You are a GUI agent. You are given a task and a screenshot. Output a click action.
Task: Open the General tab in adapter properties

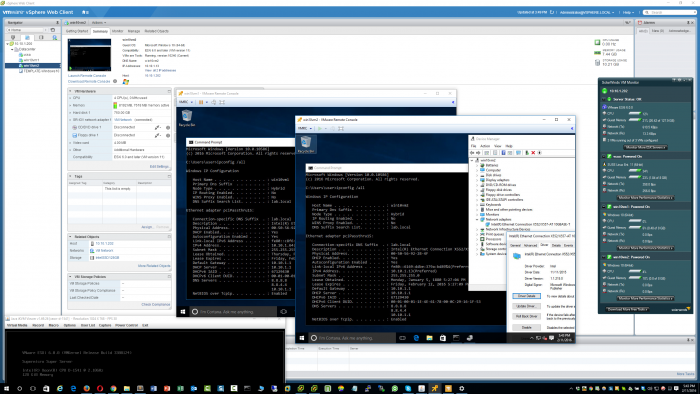515,245
